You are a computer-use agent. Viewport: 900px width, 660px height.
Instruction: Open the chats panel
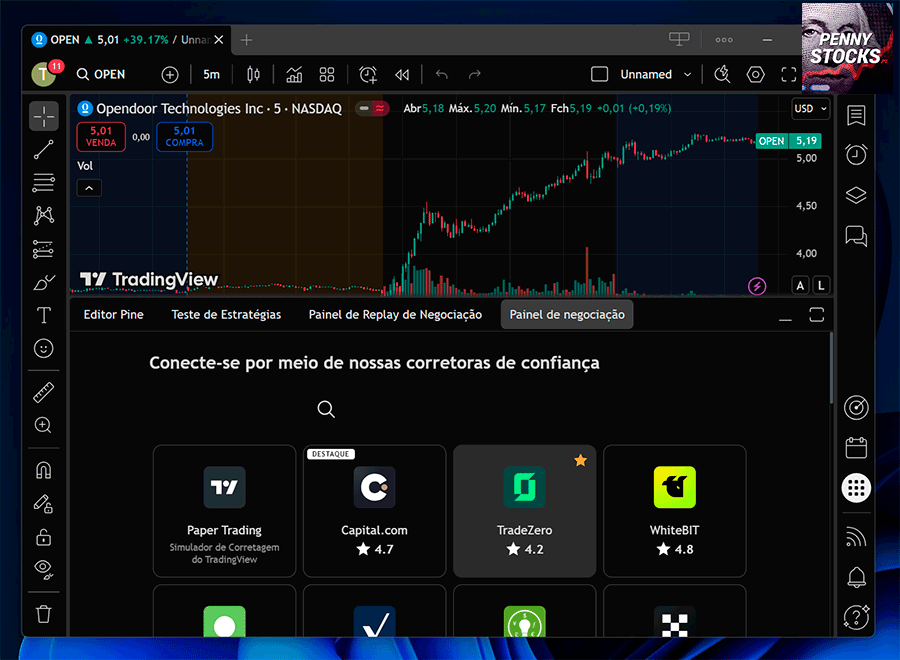pyautogui.click(x=856, y=236)
